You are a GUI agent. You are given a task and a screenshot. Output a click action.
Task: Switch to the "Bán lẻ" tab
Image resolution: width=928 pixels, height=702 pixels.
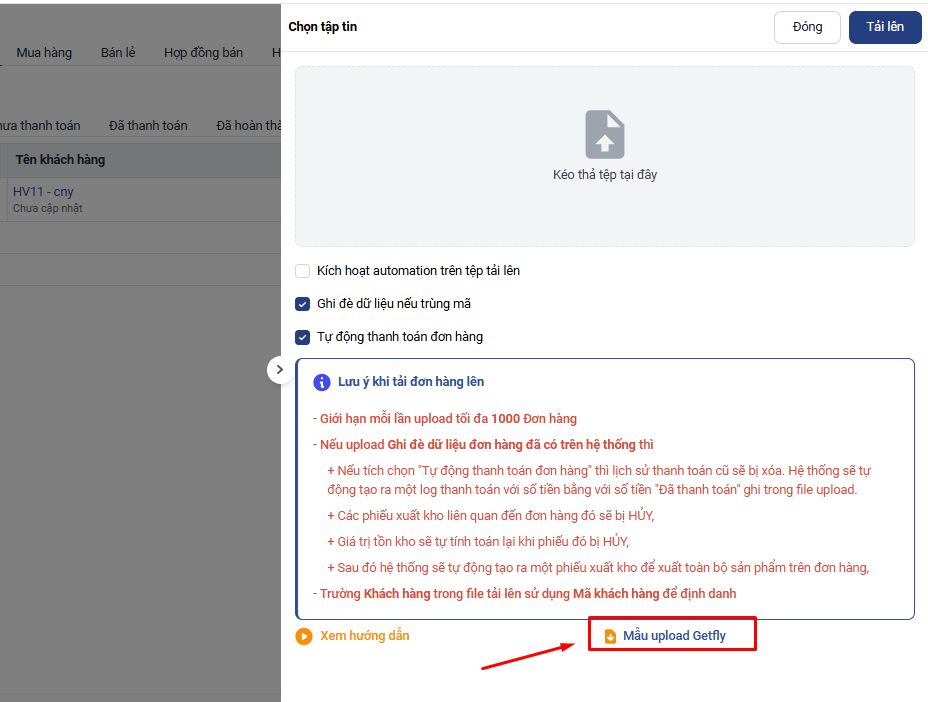pos(118,53)
